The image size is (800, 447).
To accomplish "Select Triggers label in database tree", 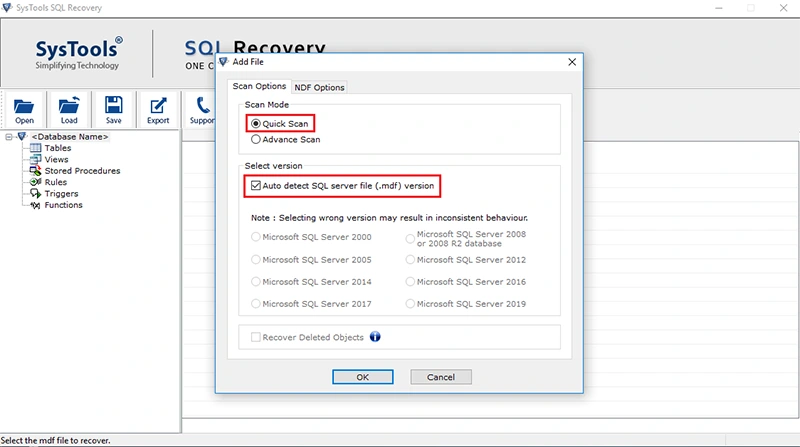I will point(61,193).
